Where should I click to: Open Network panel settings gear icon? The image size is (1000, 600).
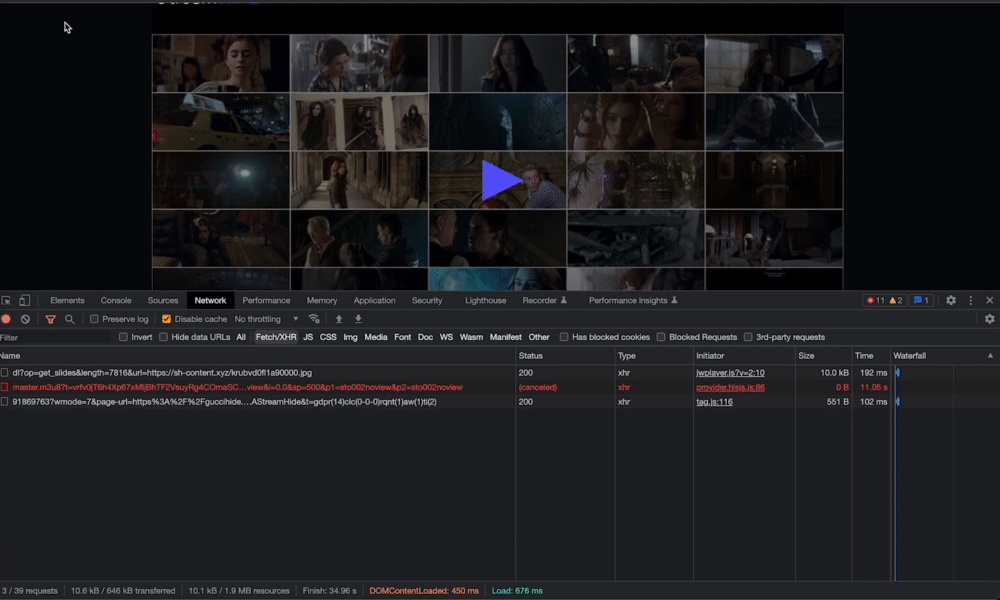coord(990,319)
